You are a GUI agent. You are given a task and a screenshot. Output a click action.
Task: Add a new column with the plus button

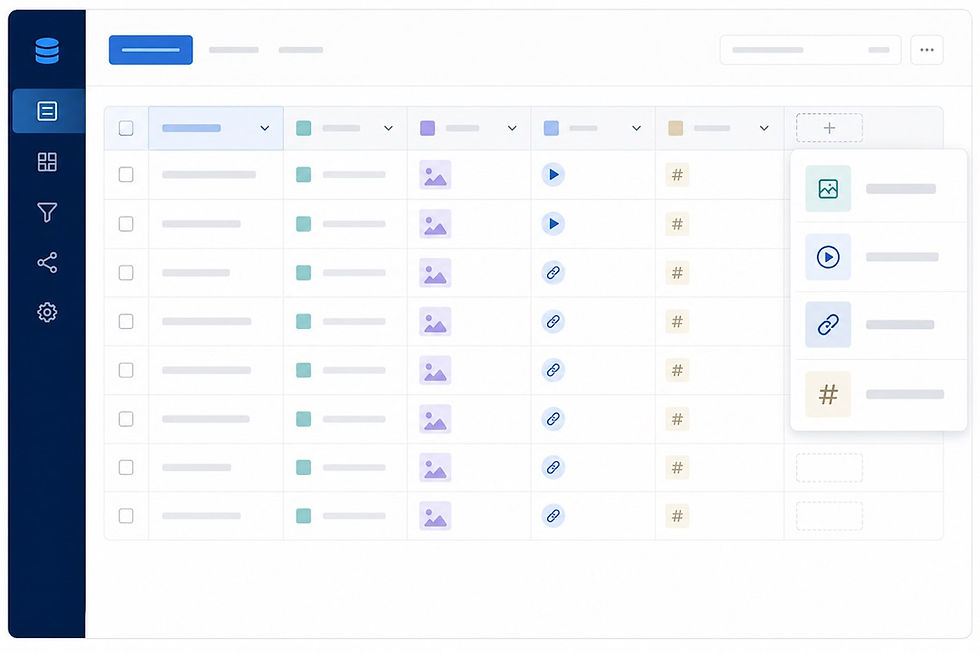(x=829, y=128)
